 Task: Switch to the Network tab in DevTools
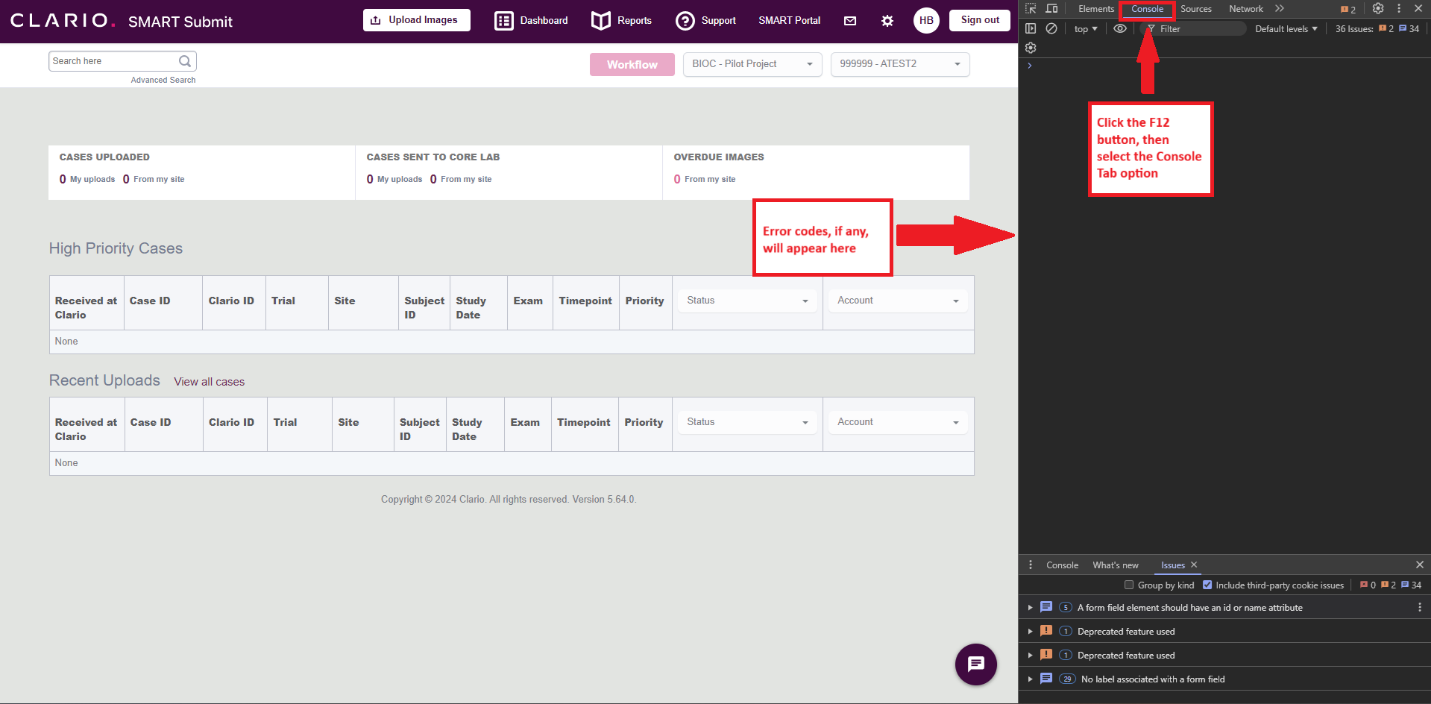click(x=1245, y=8)
